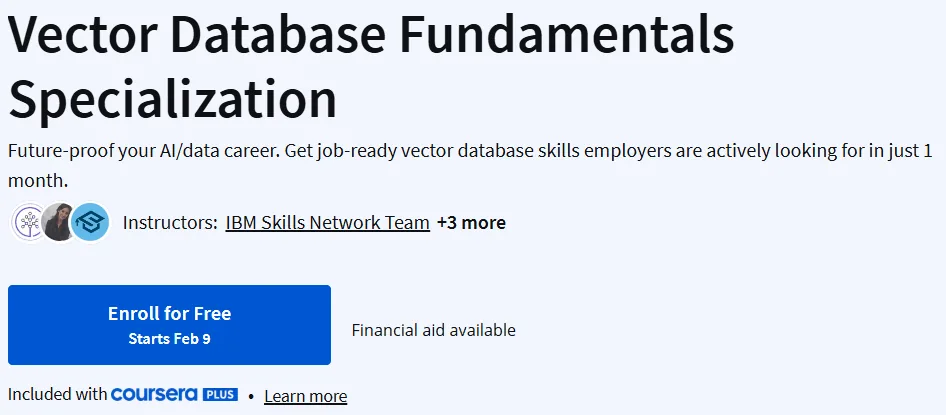Open the woman instructor's profile photo
Image resolution: width=946 pixels, height=415 pixels.
coord(59,223)
